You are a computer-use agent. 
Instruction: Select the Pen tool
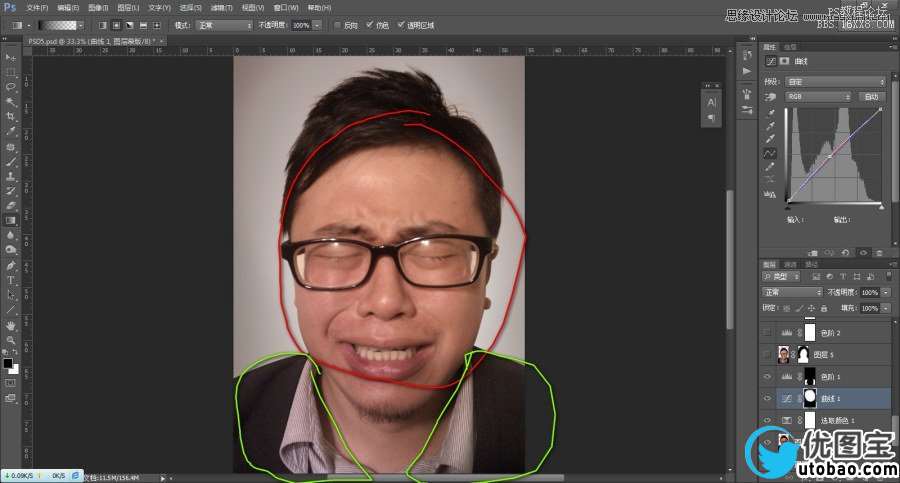pyautogui.click(x=10, y=266)
